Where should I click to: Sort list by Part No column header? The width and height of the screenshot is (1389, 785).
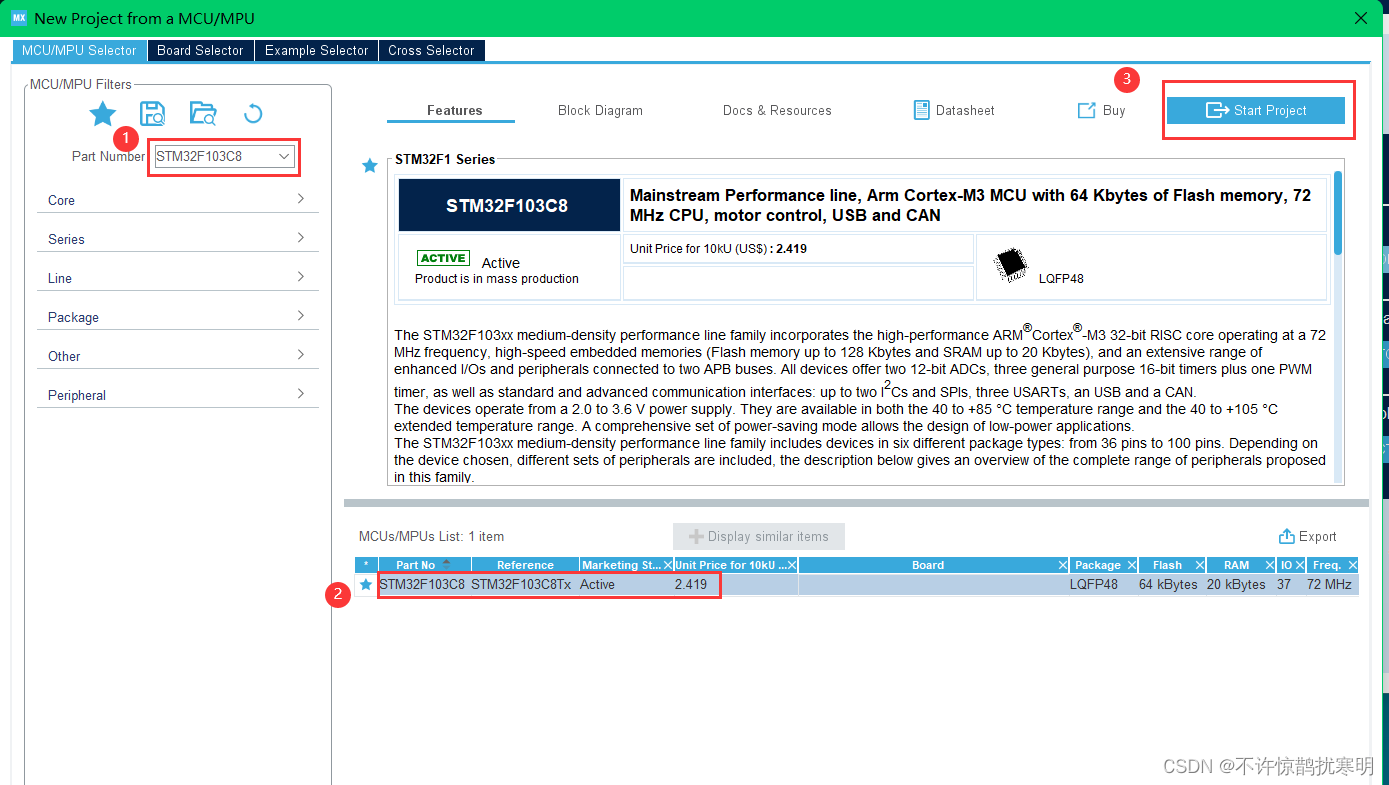(424, 565)
